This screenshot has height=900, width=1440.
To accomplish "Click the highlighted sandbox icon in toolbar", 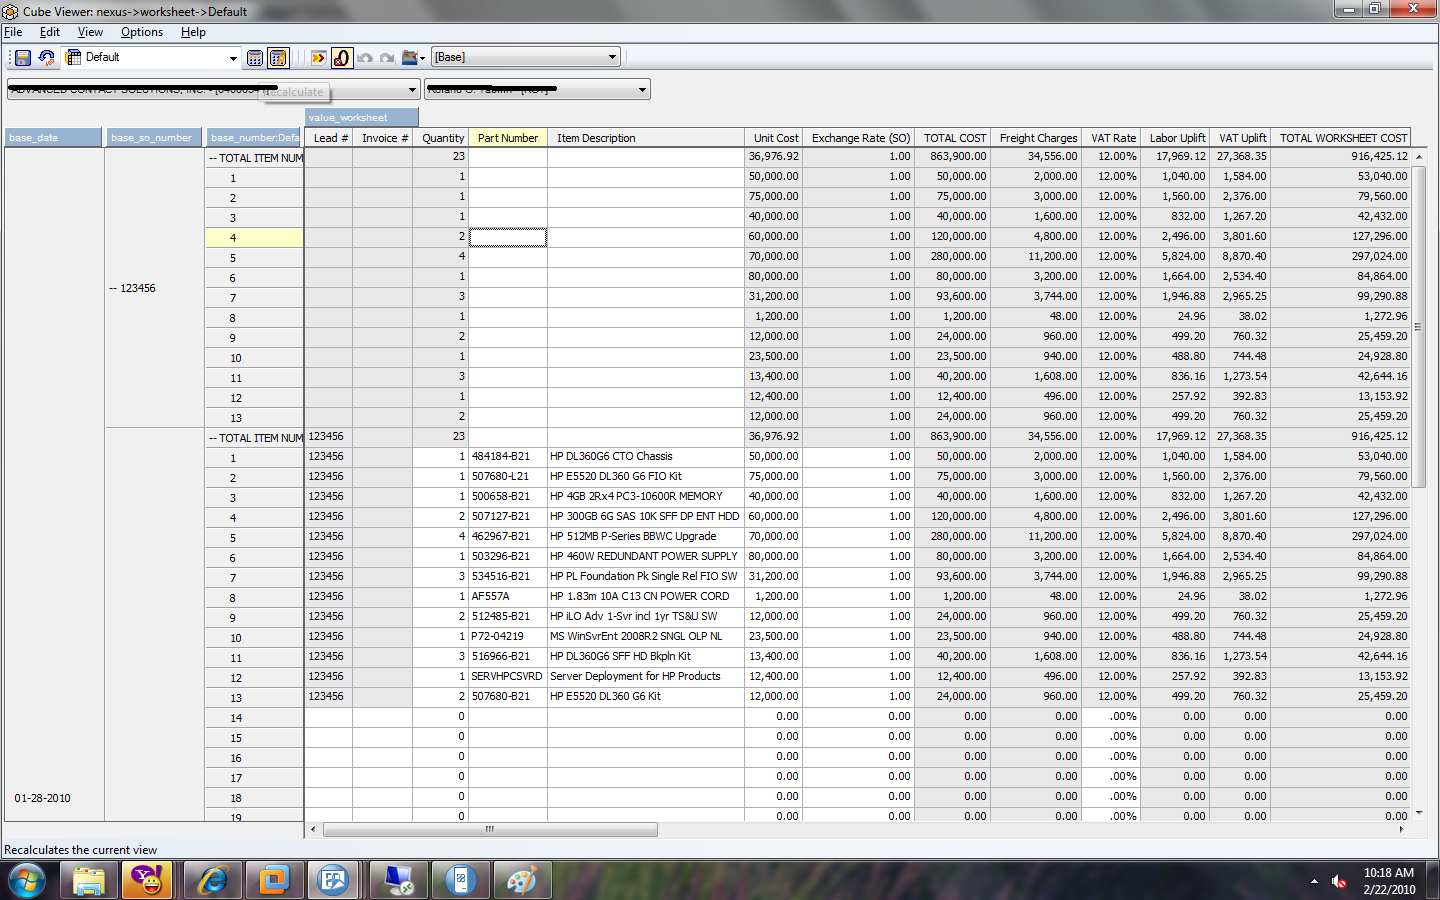I will coord(342,58).
